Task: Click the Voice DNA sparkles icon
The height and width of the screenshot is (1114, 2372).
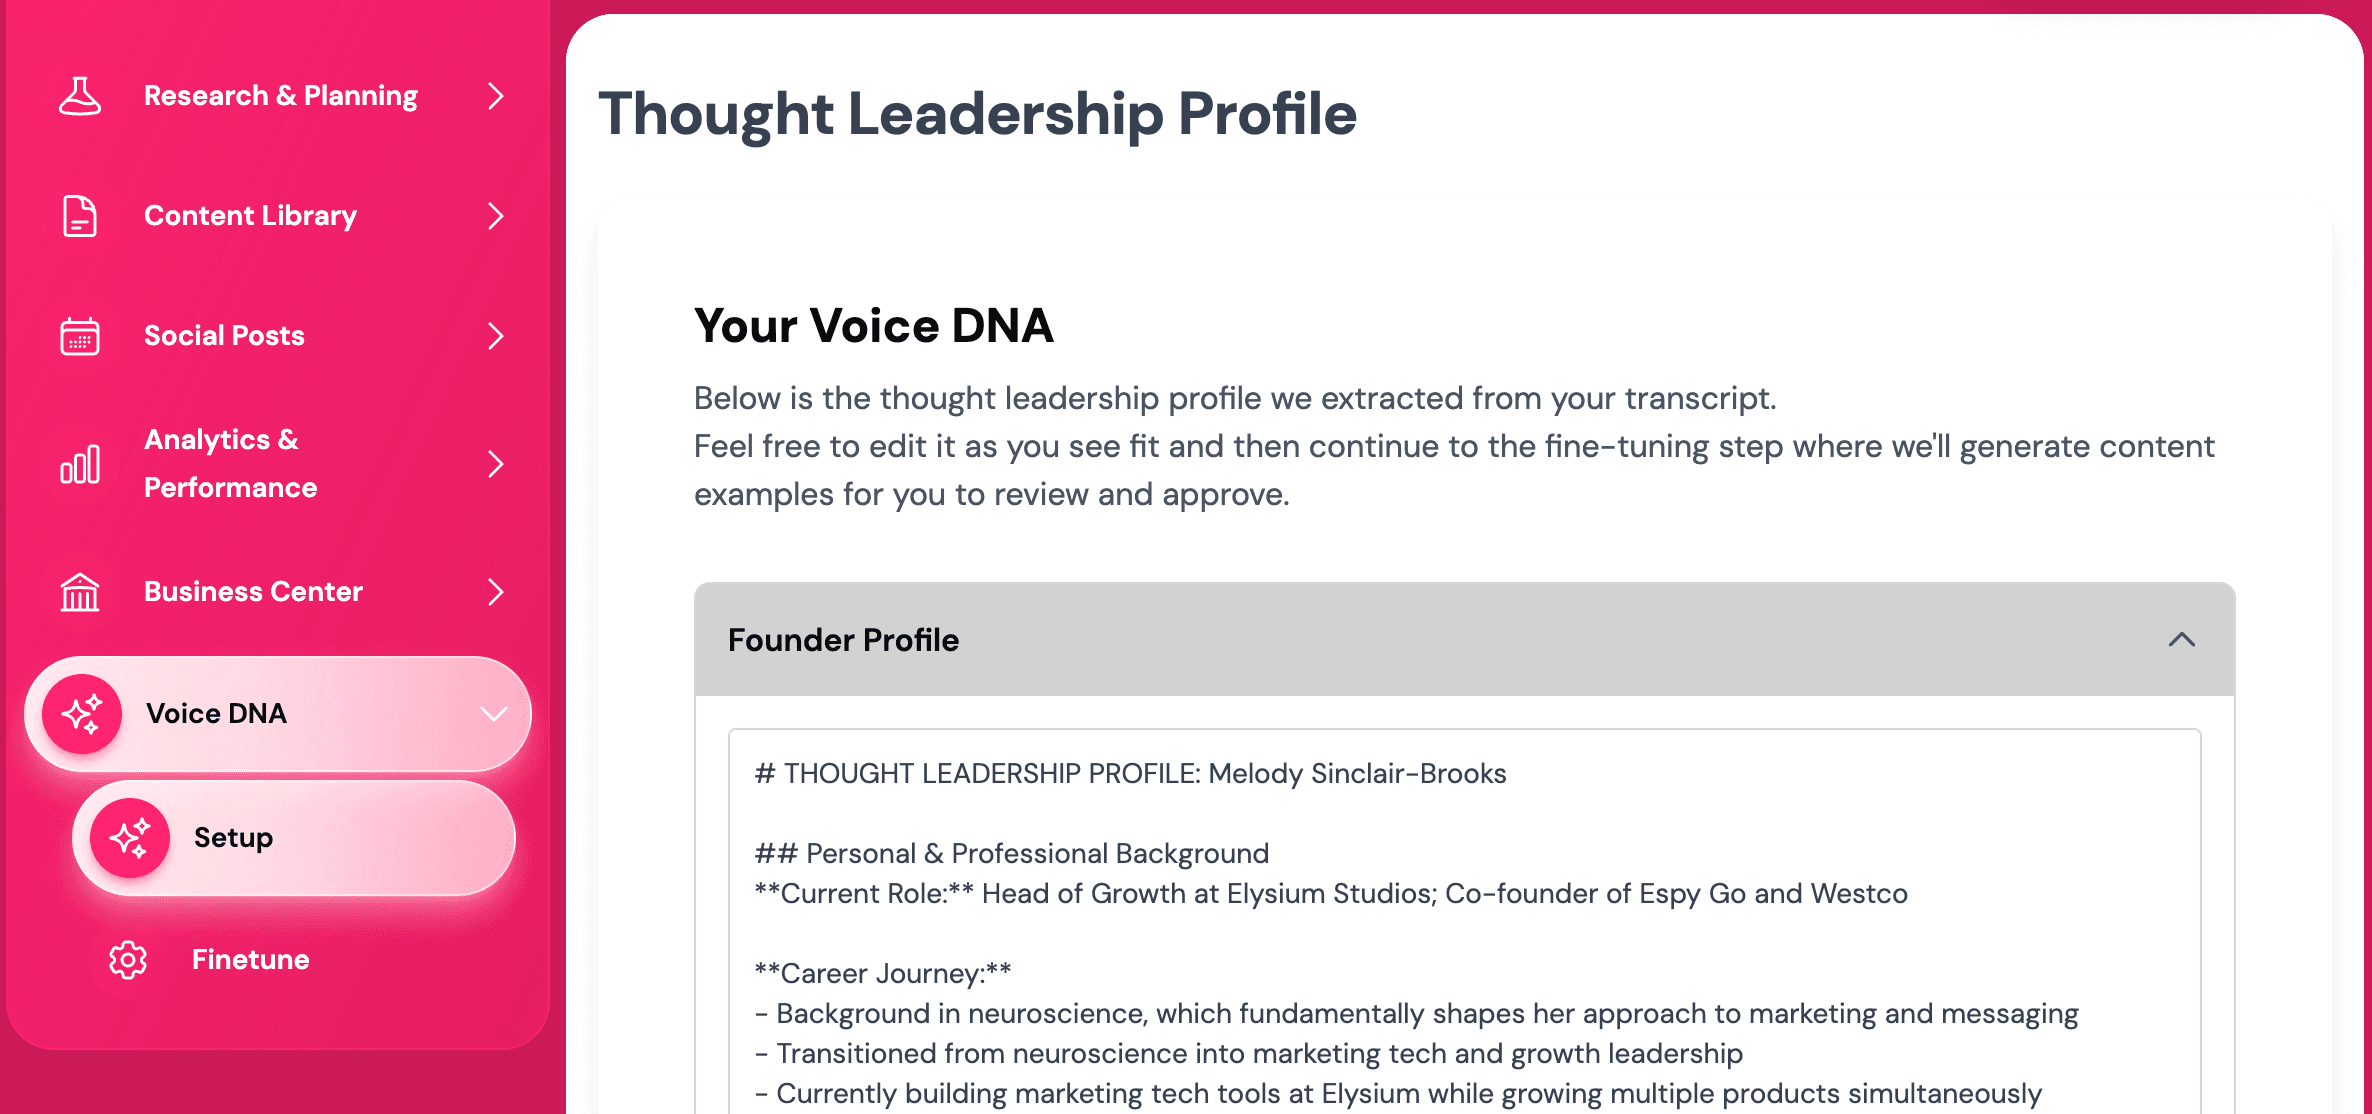Action: tap(82, 713)
